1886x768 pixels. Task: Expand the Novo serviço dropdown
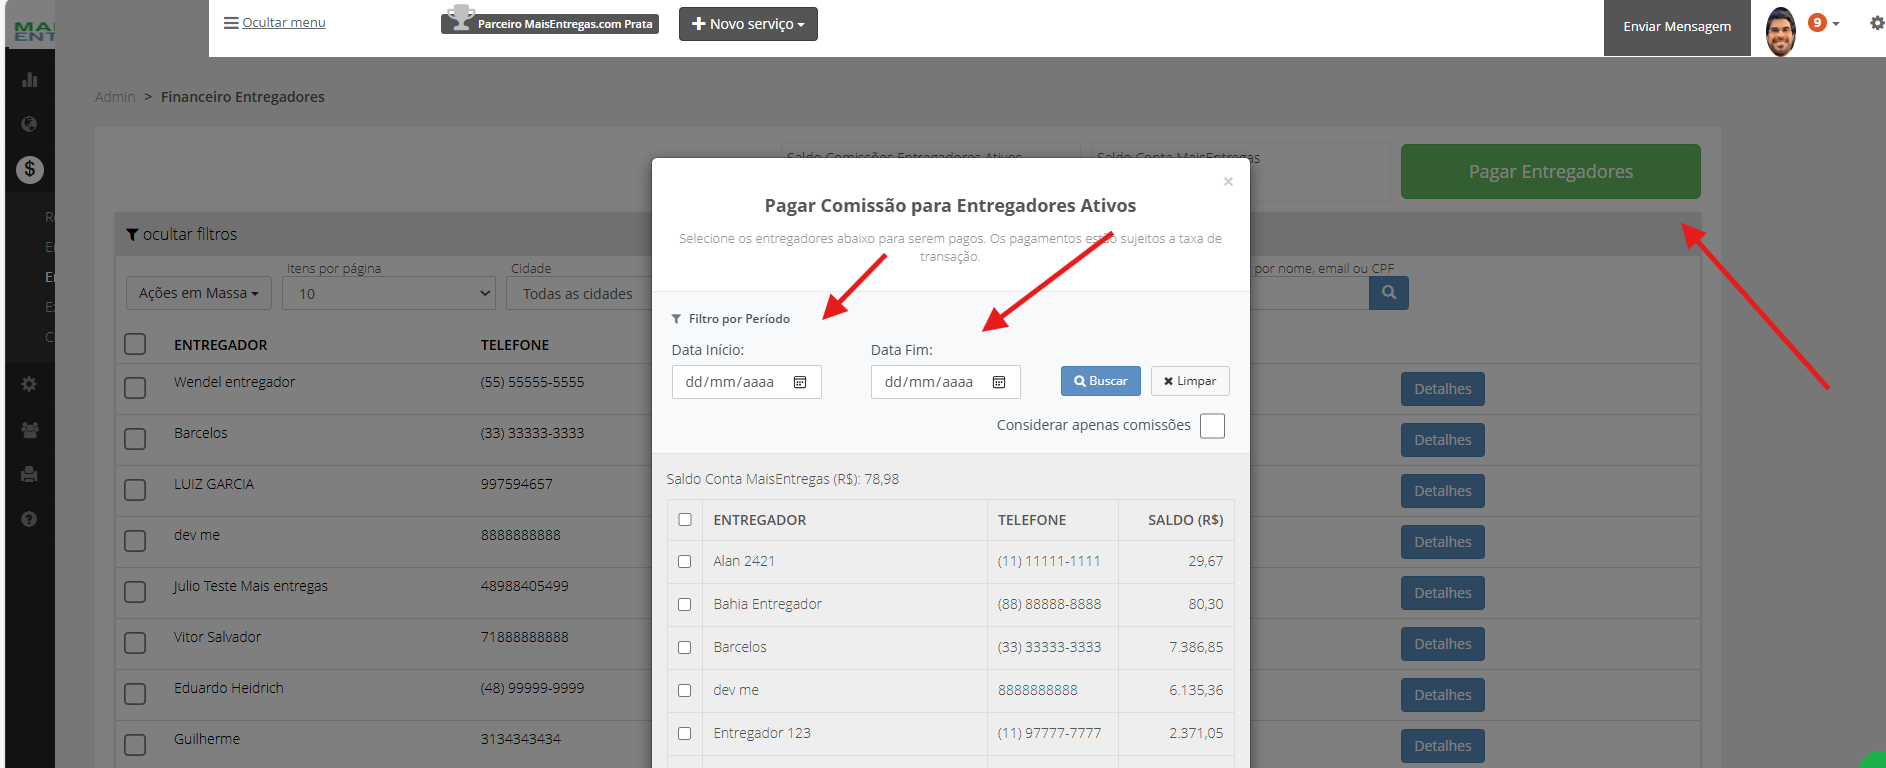[748, 24]
